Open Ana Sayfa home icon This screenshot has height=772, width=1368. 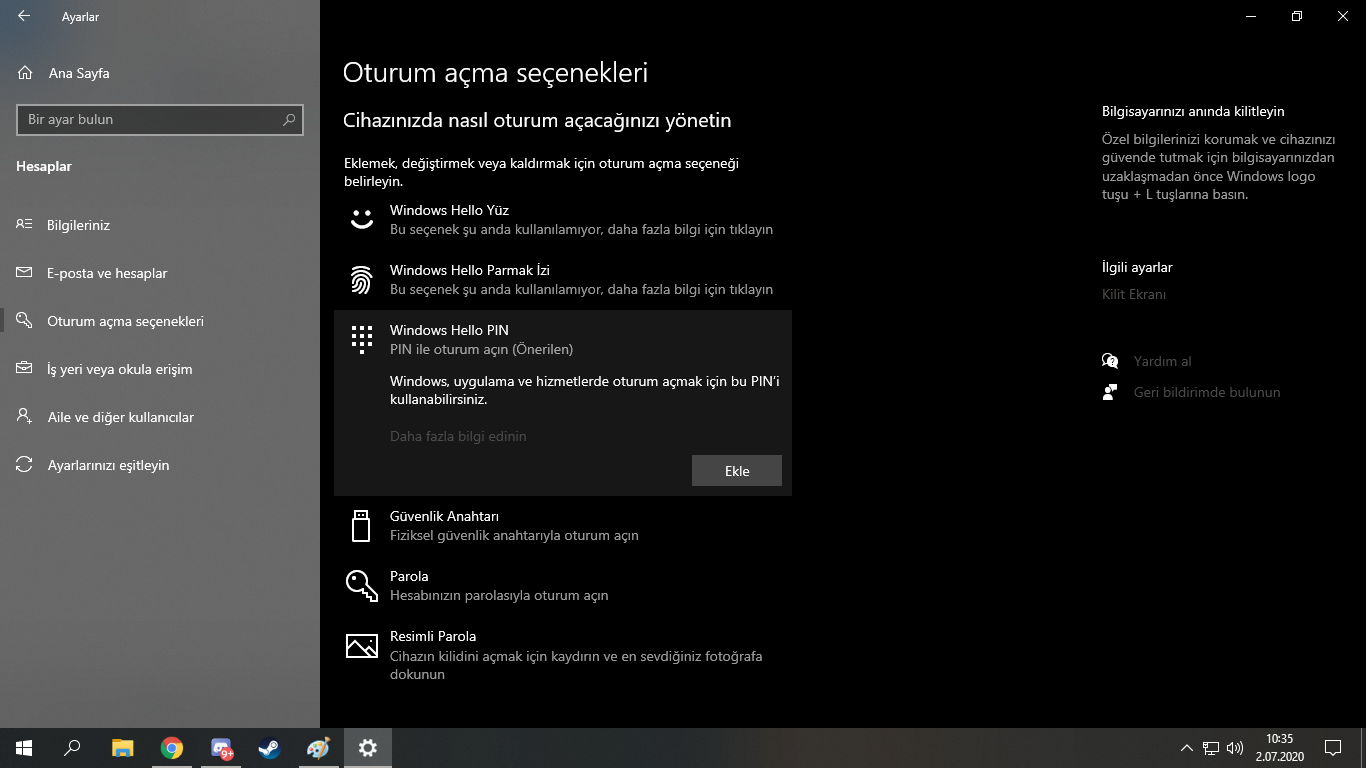click(25, 73)
